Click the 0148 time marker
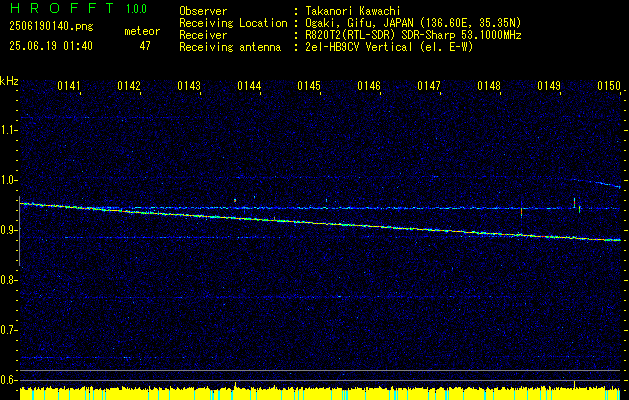Screen dimensions: 629x400 [x=489, y=86]
